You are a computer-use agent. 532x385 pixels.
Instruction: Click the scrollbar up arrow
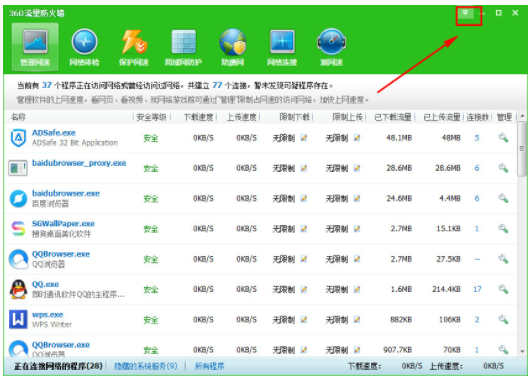tap(522, 116)
